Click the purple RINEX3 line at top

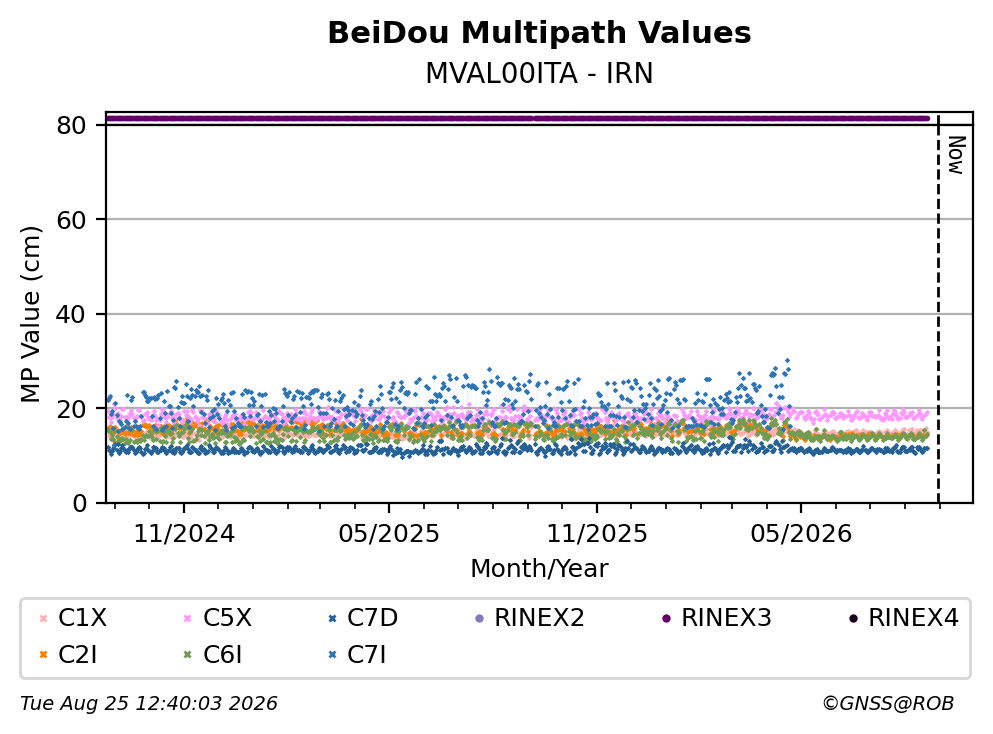[x=517, y=118]
